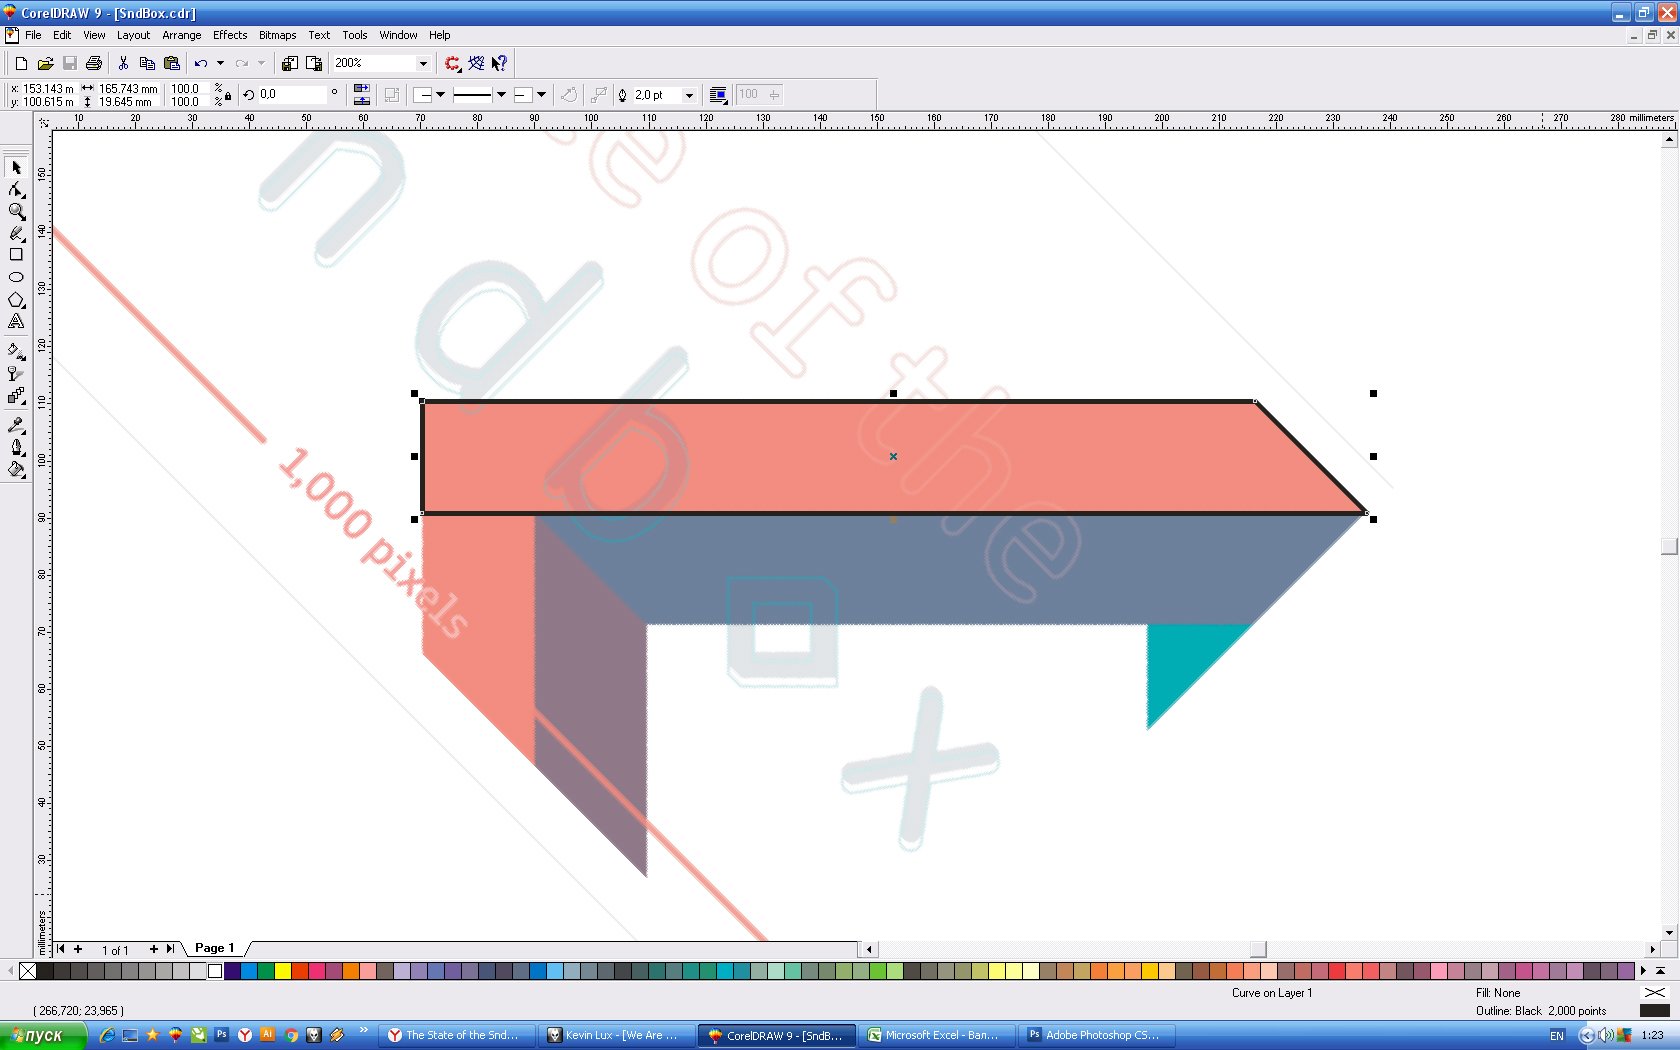
Task: Select the Pick tool in the toolbox
Action: tap(16, 168)
